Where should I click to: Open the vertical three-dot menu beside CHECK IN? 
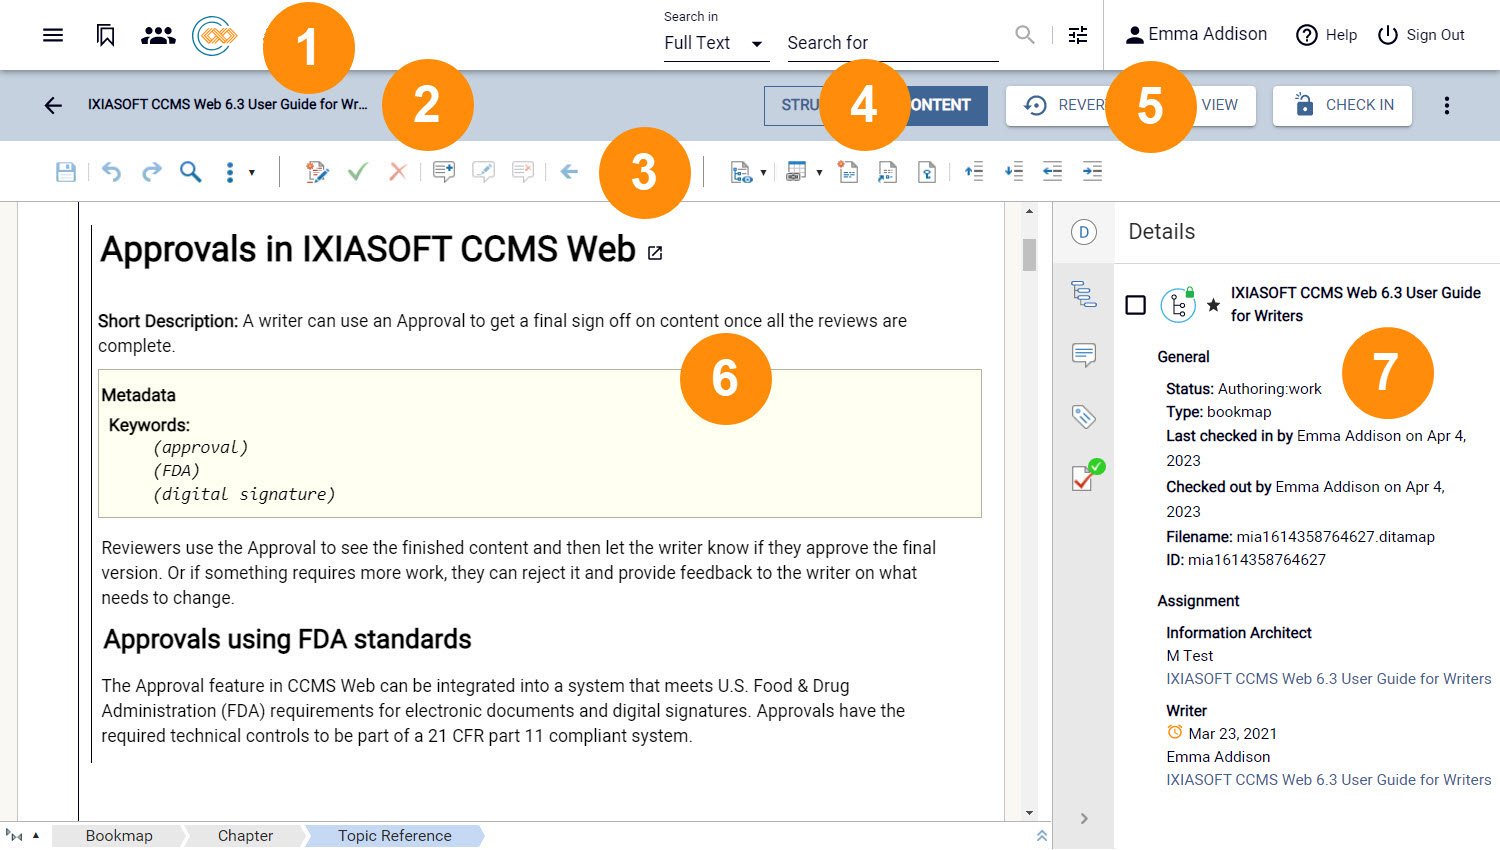pyautogui.click(x=1446, y=105)
